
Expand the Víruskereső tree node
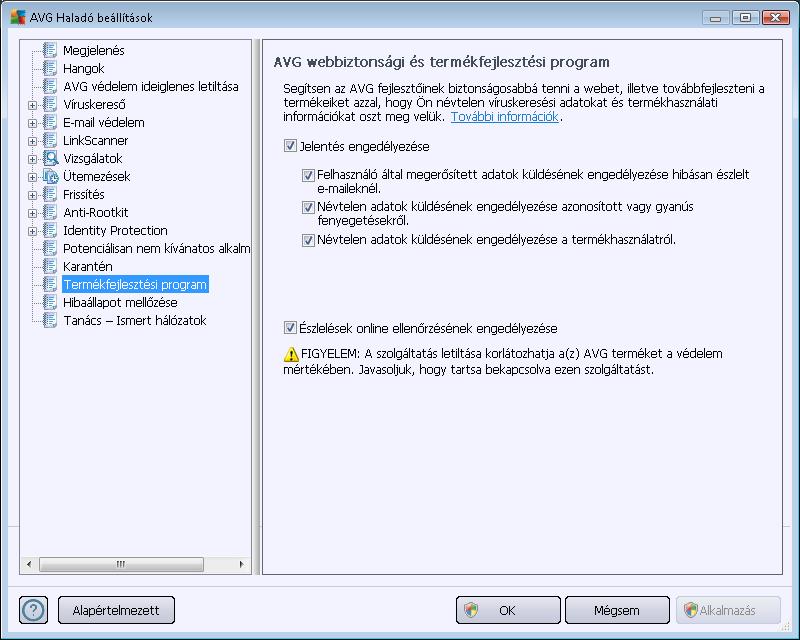tap(32, 105)
